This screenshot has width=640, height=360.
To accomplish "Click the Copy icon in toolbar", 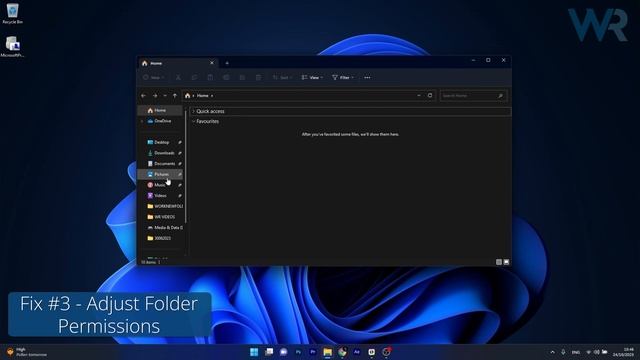I will [x=194, y=78].
